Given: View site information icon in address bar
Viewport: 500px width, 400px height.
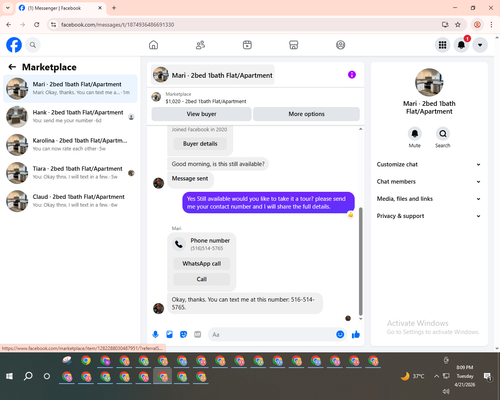Looking at the screenshot, I should click(53, 24).
